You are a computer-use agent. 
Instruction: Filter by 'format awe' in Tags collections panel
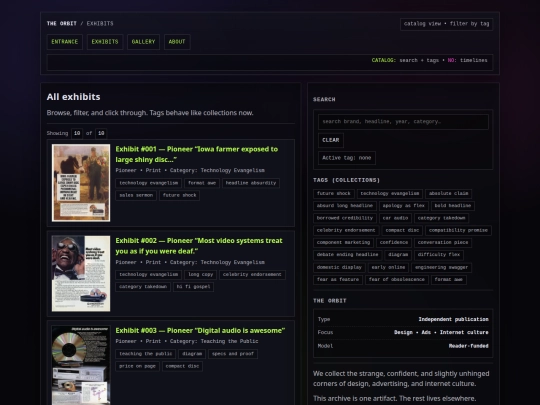coord(448,279)
